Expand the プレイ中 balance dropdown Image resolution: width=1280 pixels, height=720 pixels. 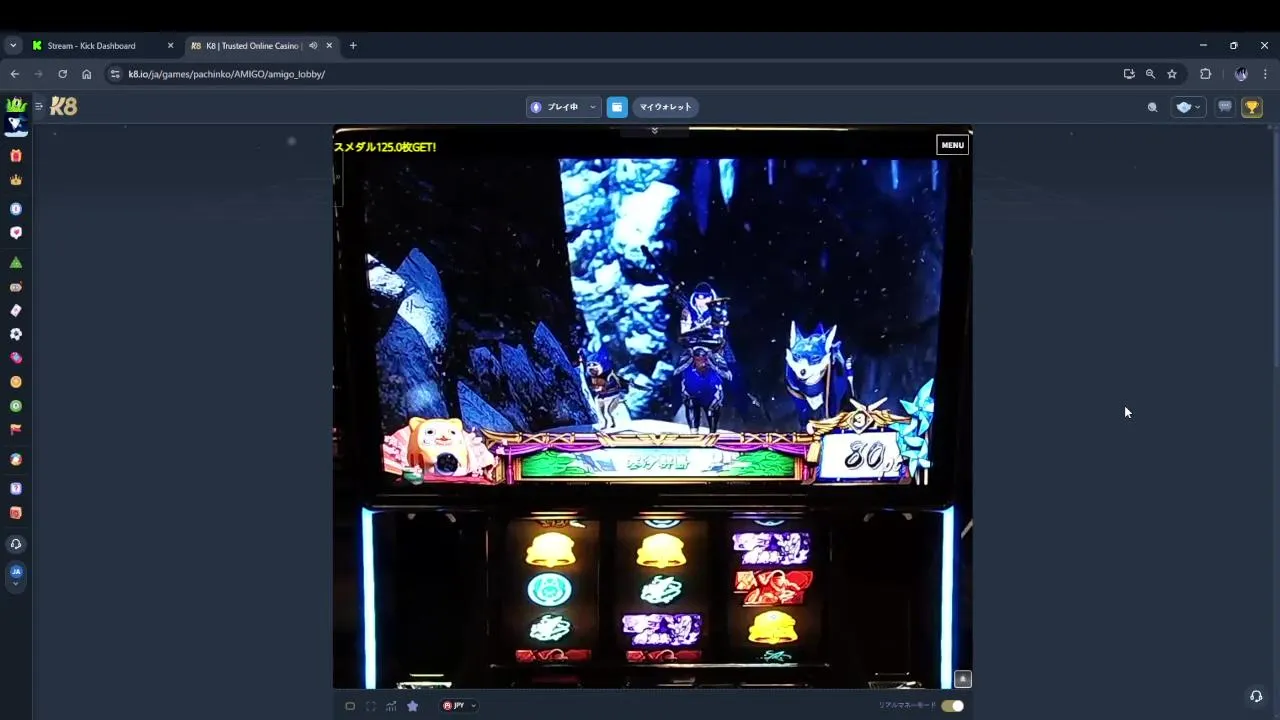pyautogui.click(x=564, y=107)
